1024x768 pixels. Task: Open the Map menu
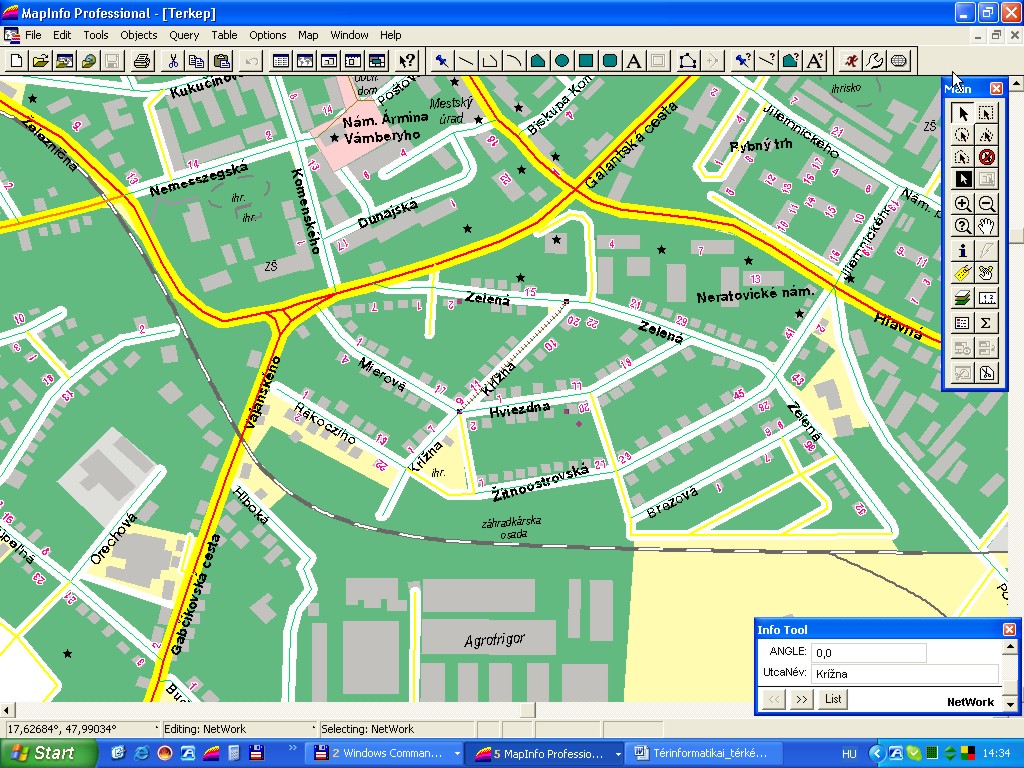click(x=308, y=35)
